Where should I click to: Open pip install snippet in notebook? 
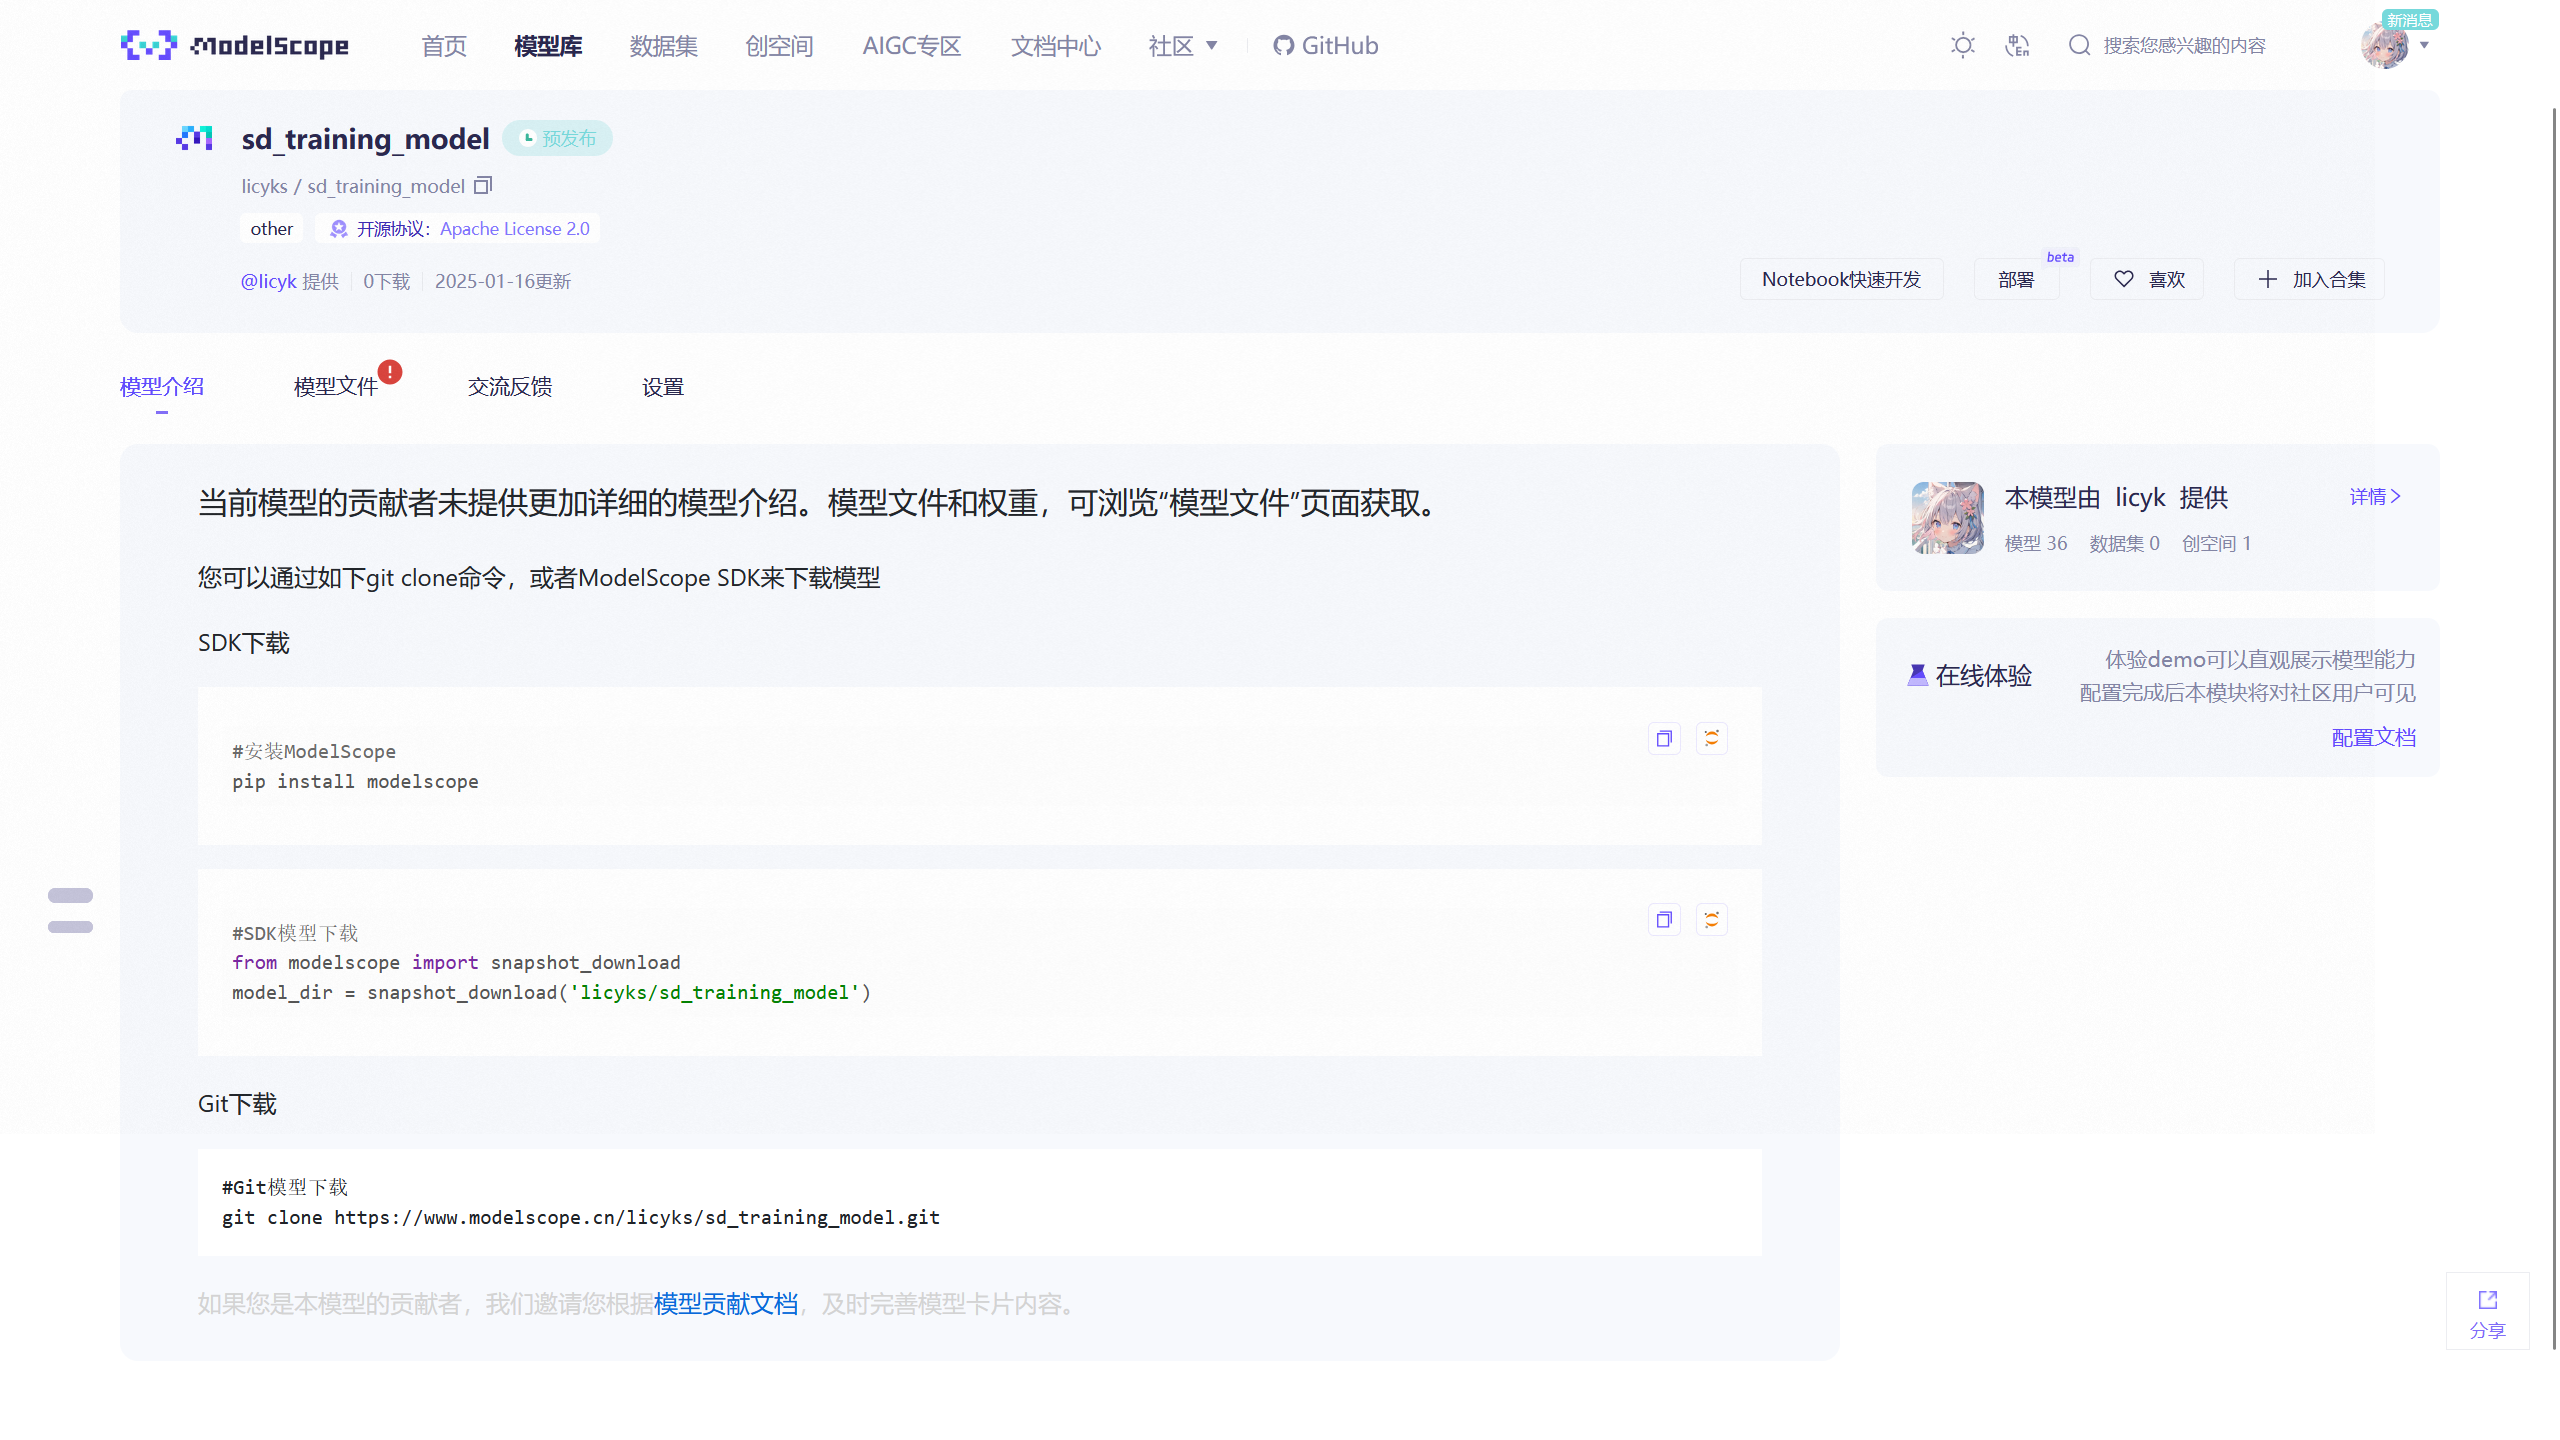tap(1711, 738)
